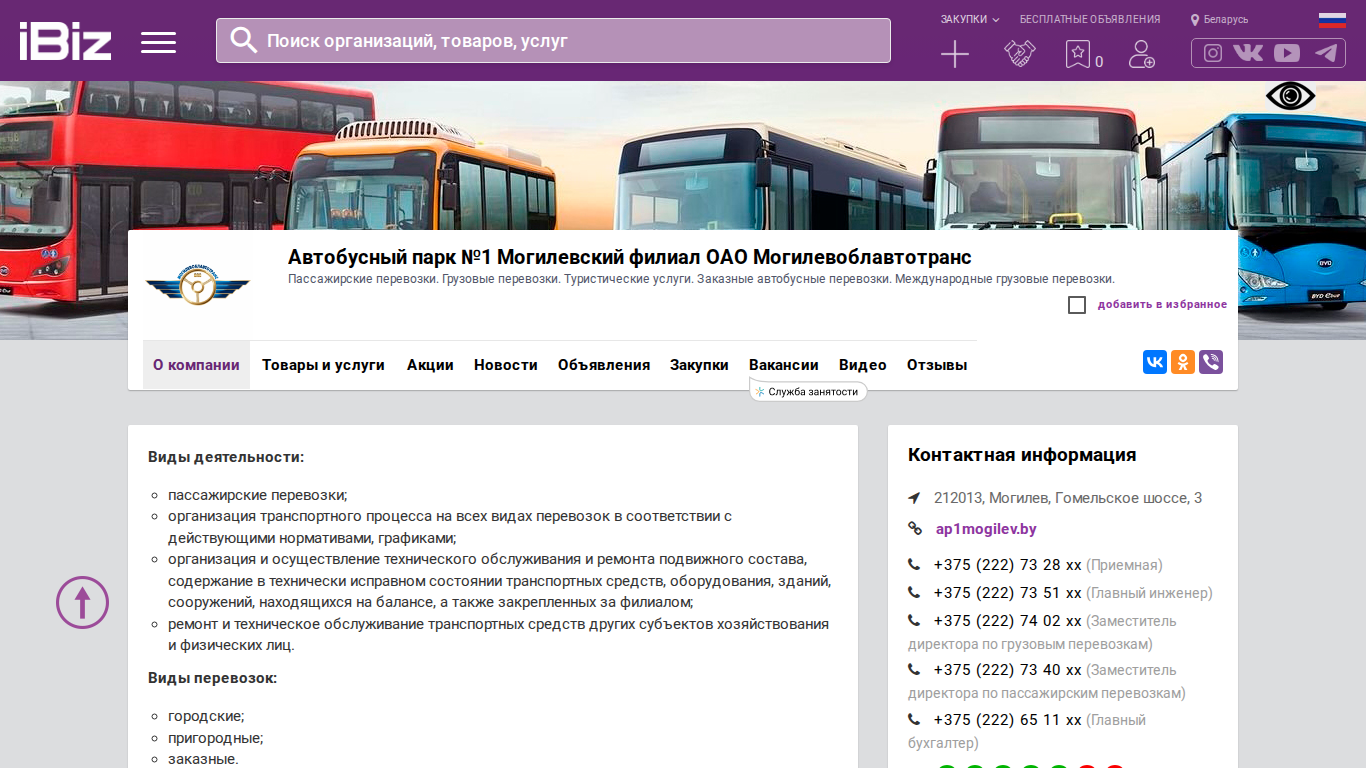Open the VK page in the header social box

tap(1248, 53)
